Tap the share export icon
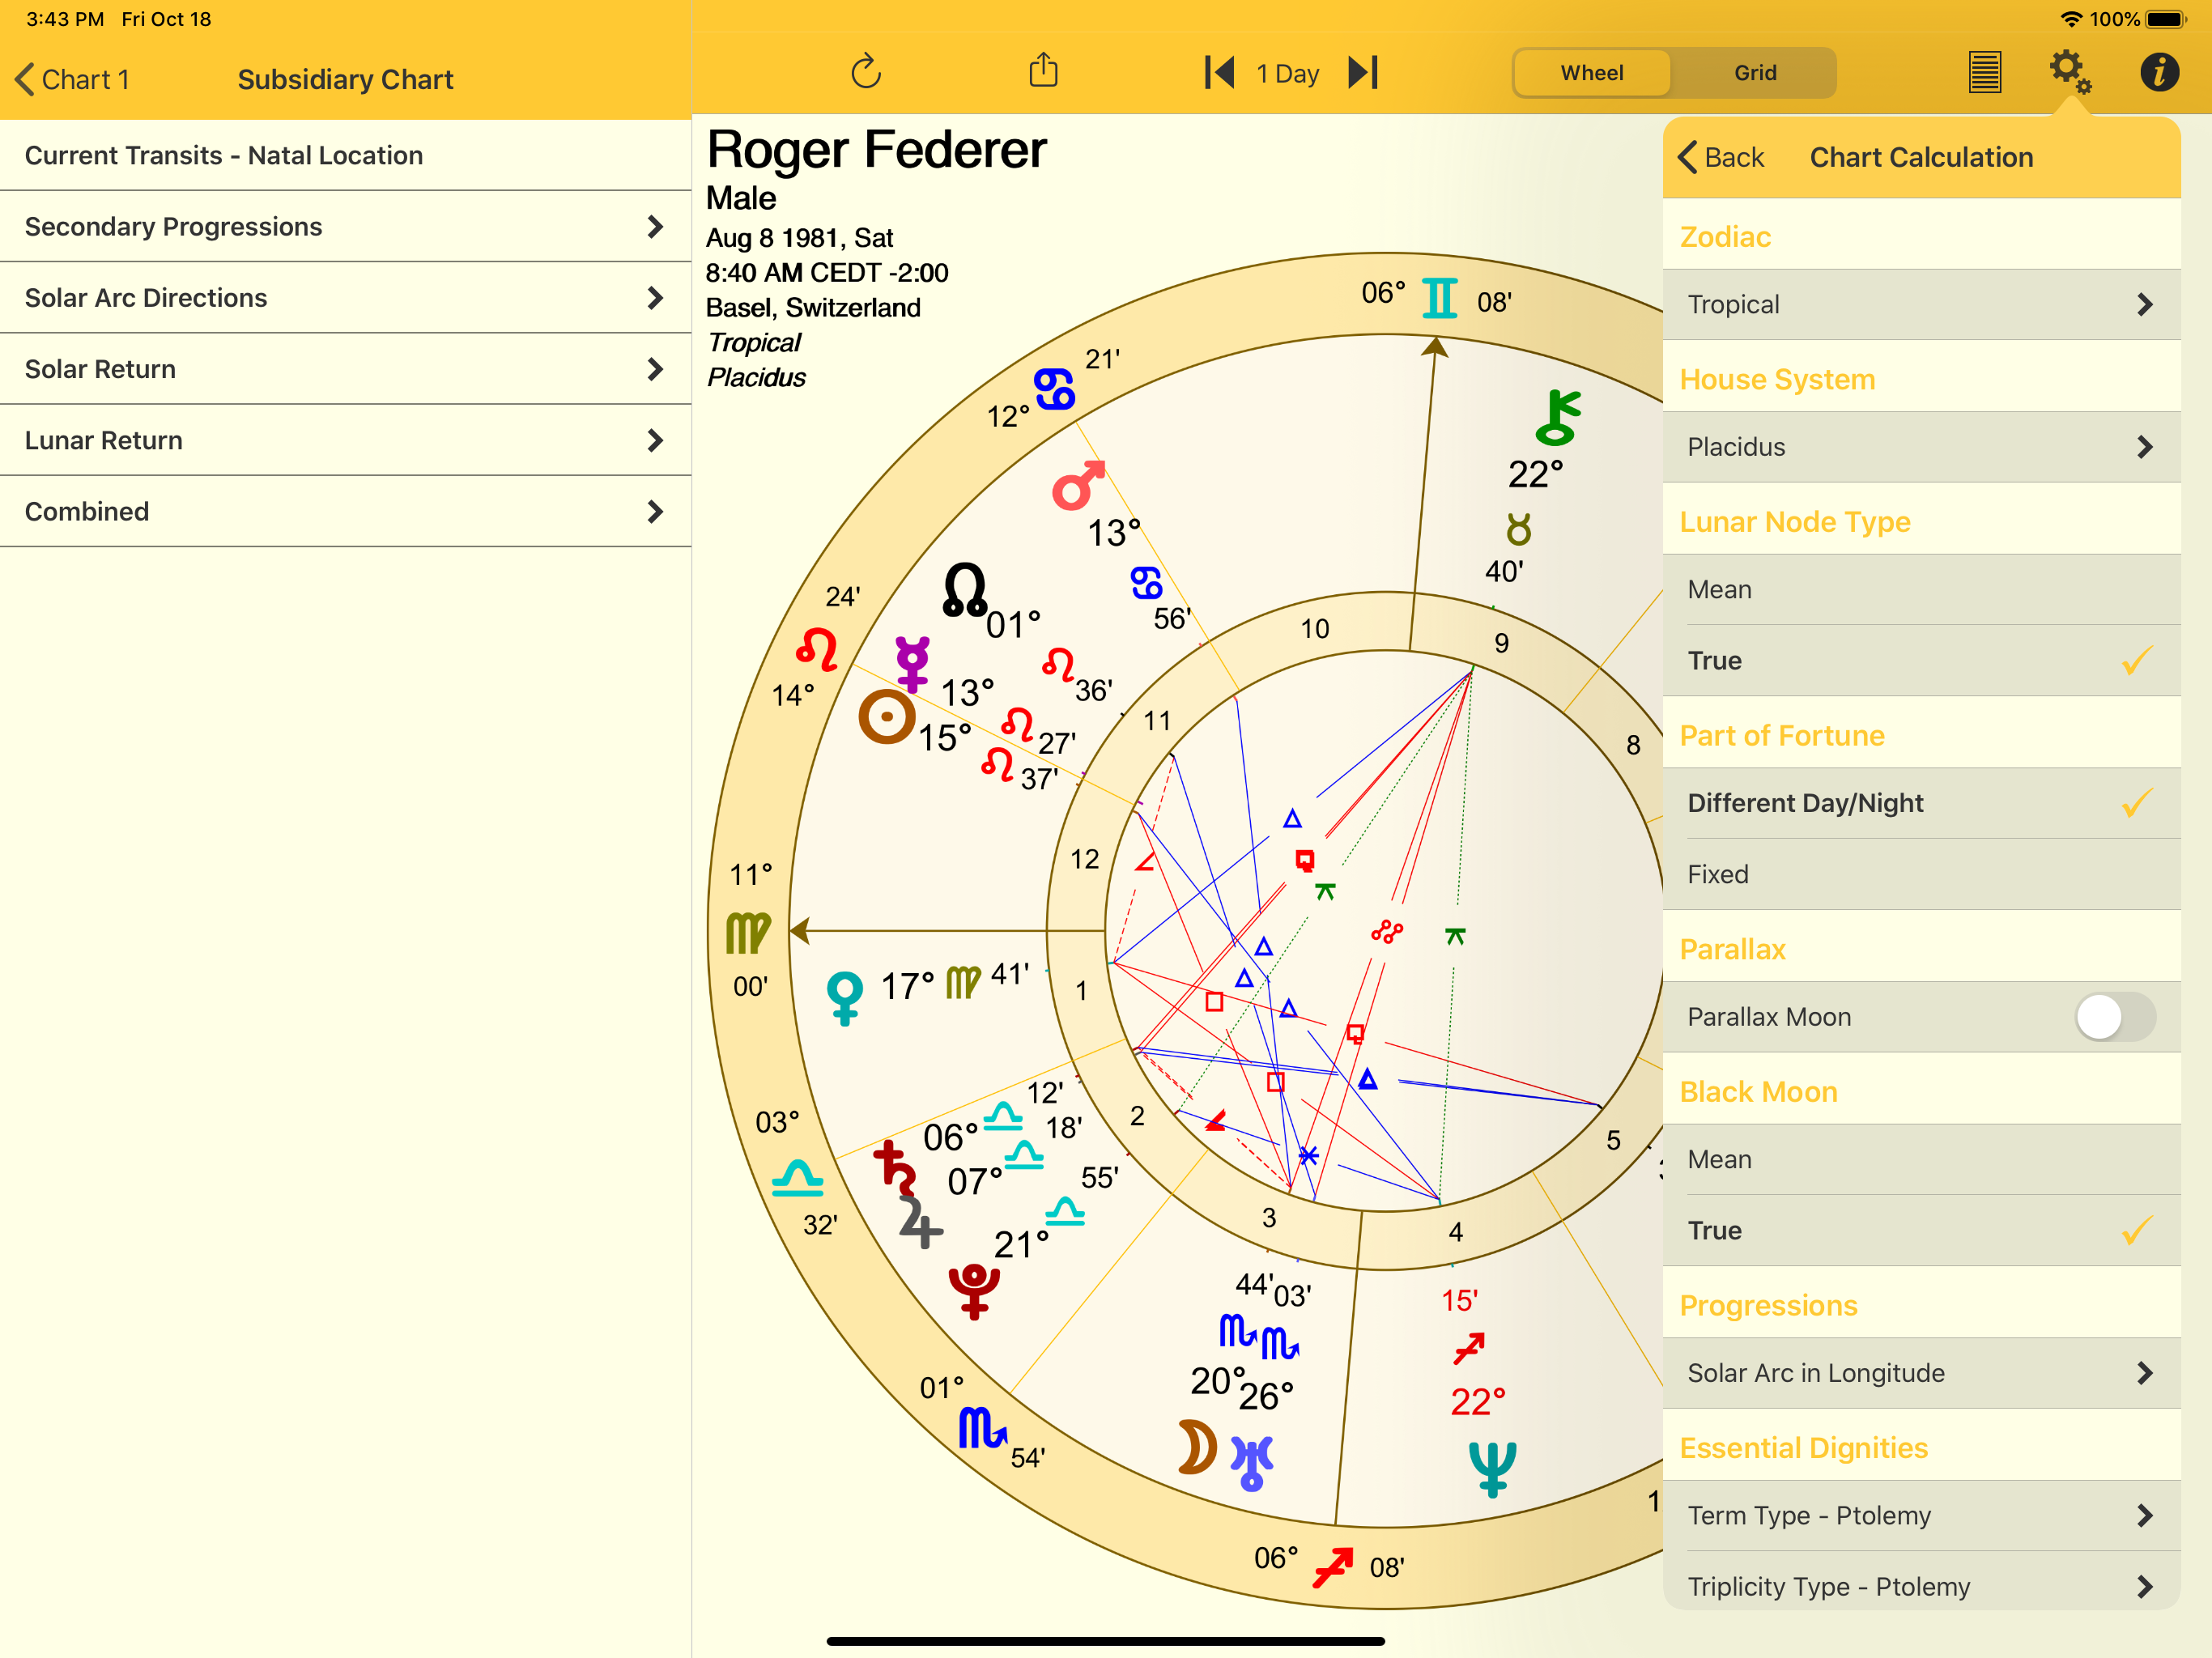The width and height of the screenshot is (2212, 1658). click(1043, 71)
